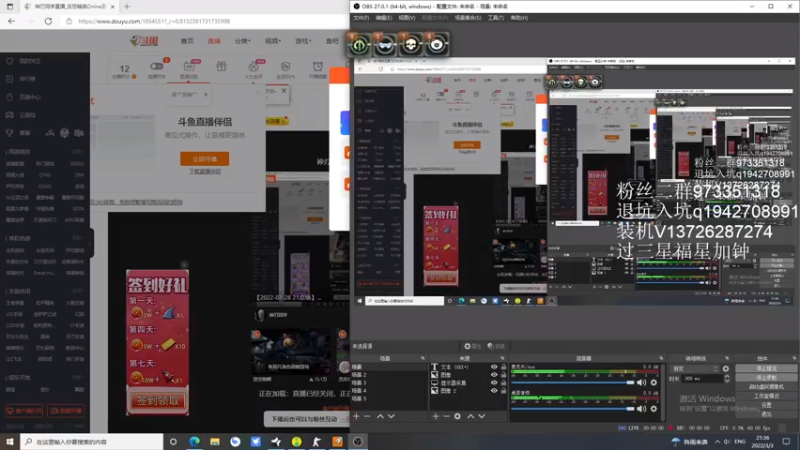Click the stop recording button in OBS controls
This screenshot has height=450, width=800.
click(x=766, y=378)
